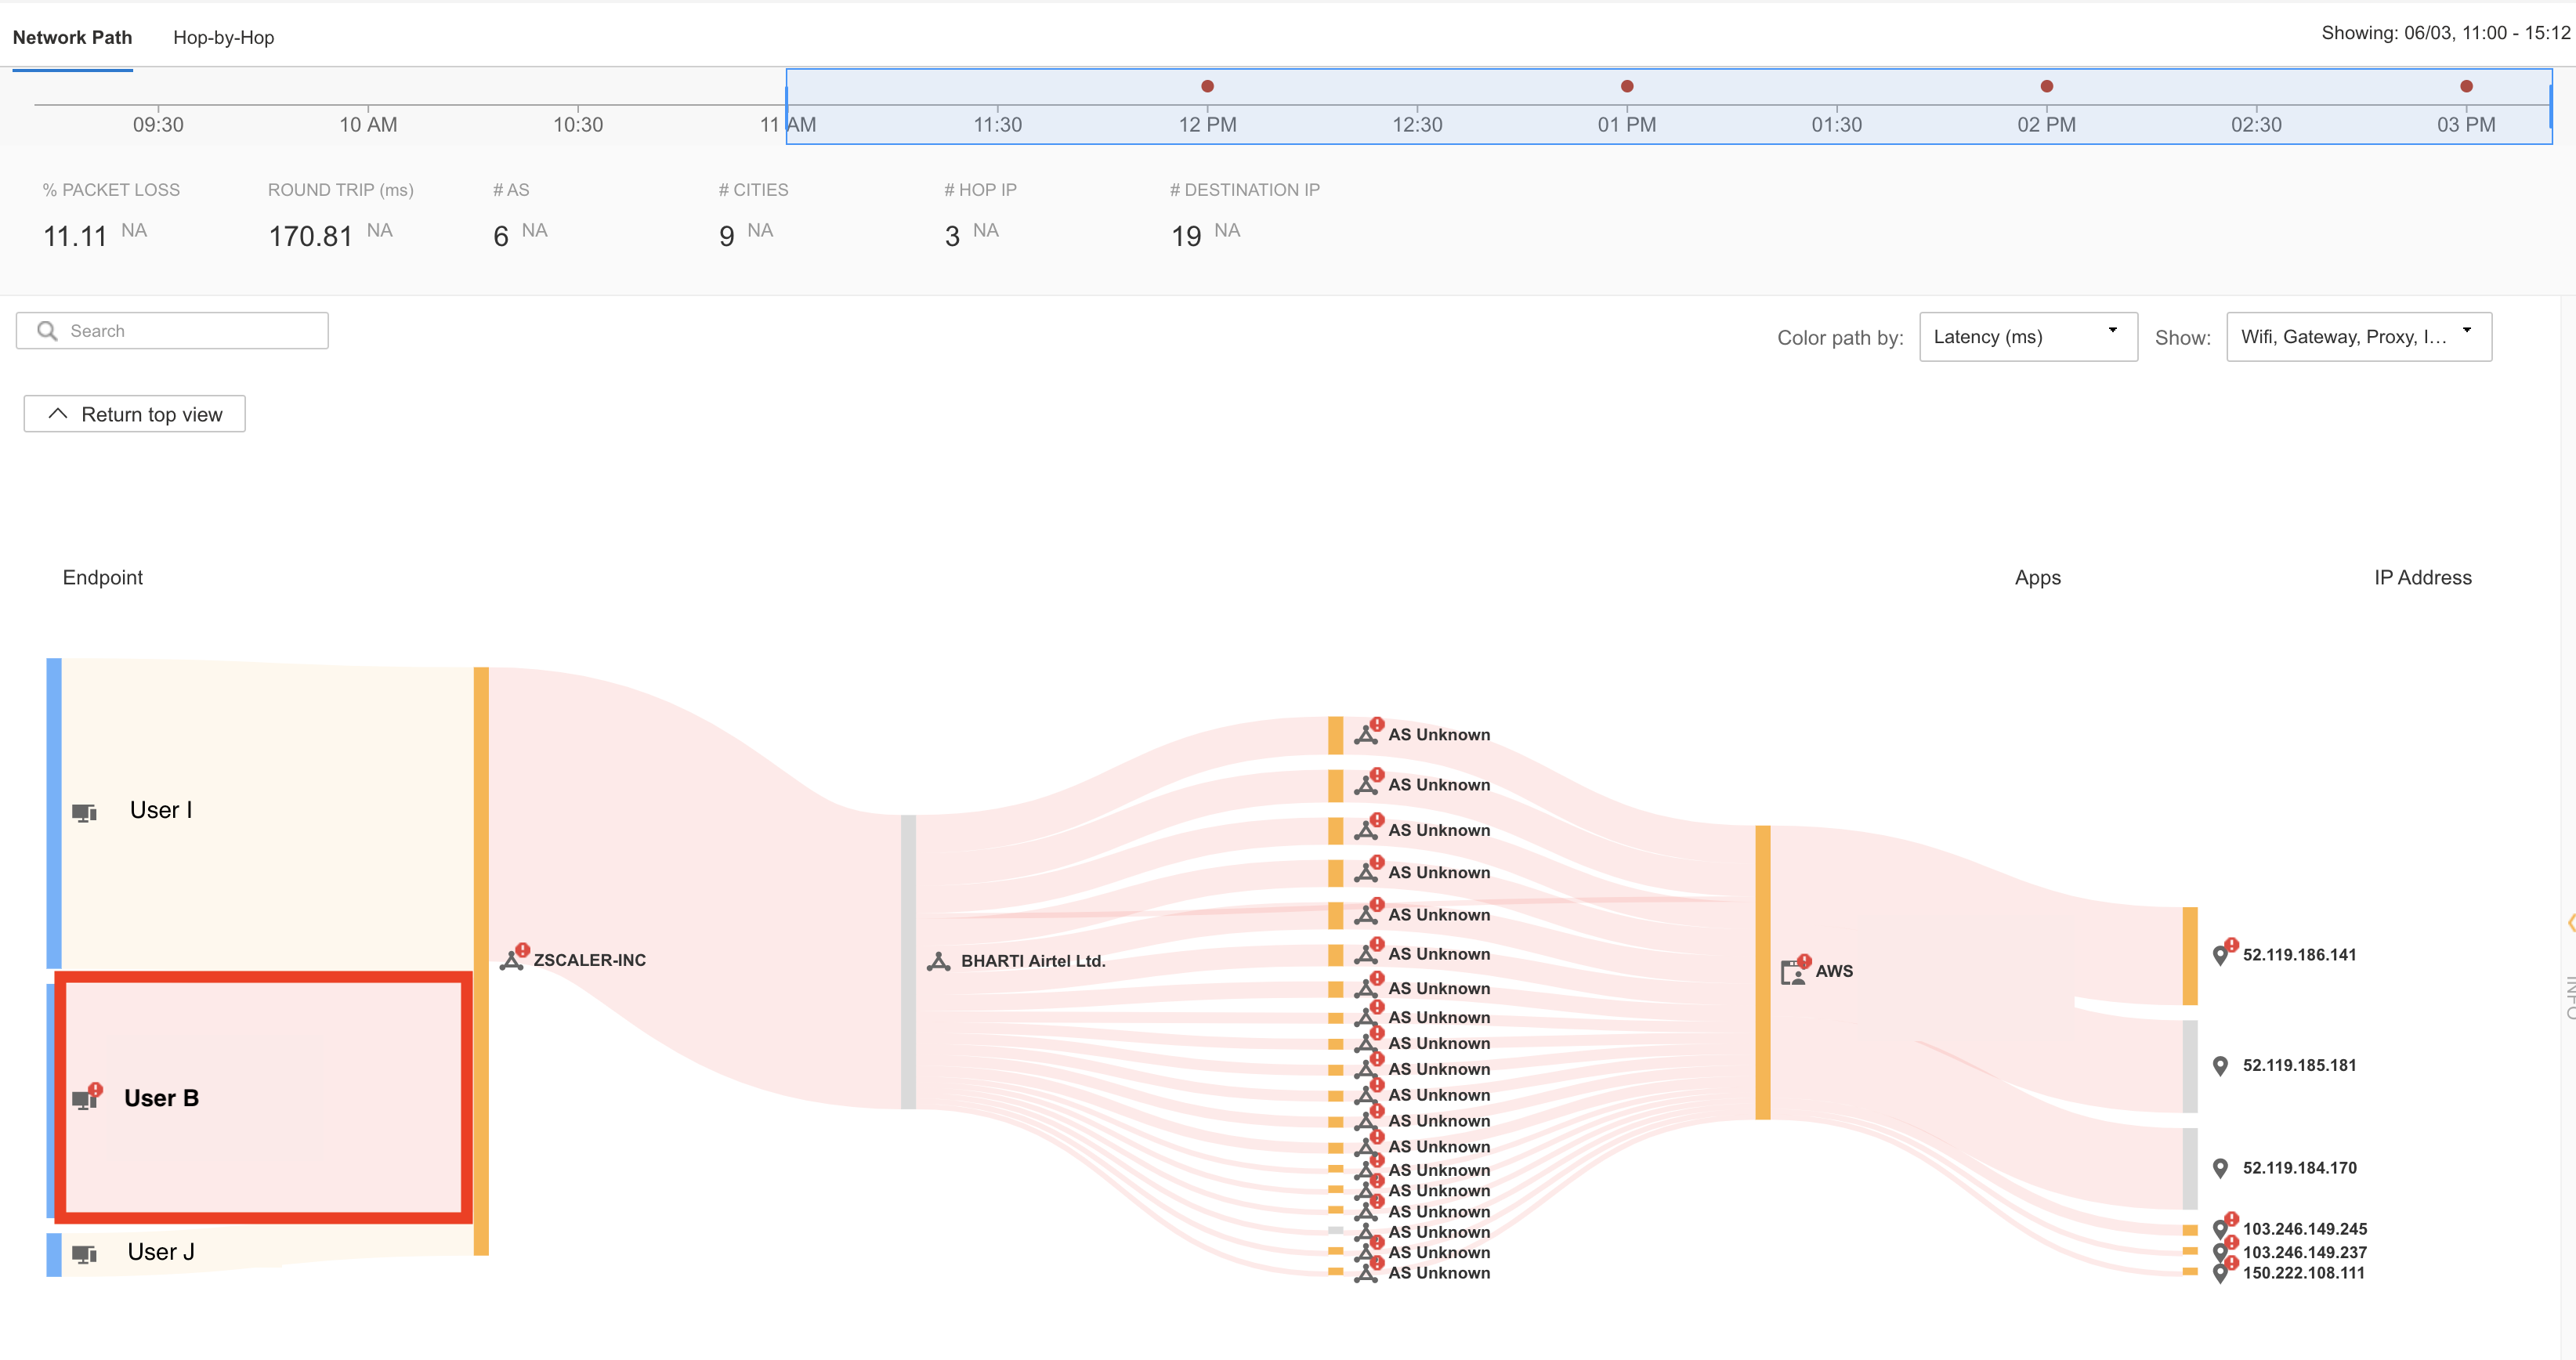The height and width of the screenshot is (1360, 2576).
Task: Click the Return top view button
Action: click(134, 413)
